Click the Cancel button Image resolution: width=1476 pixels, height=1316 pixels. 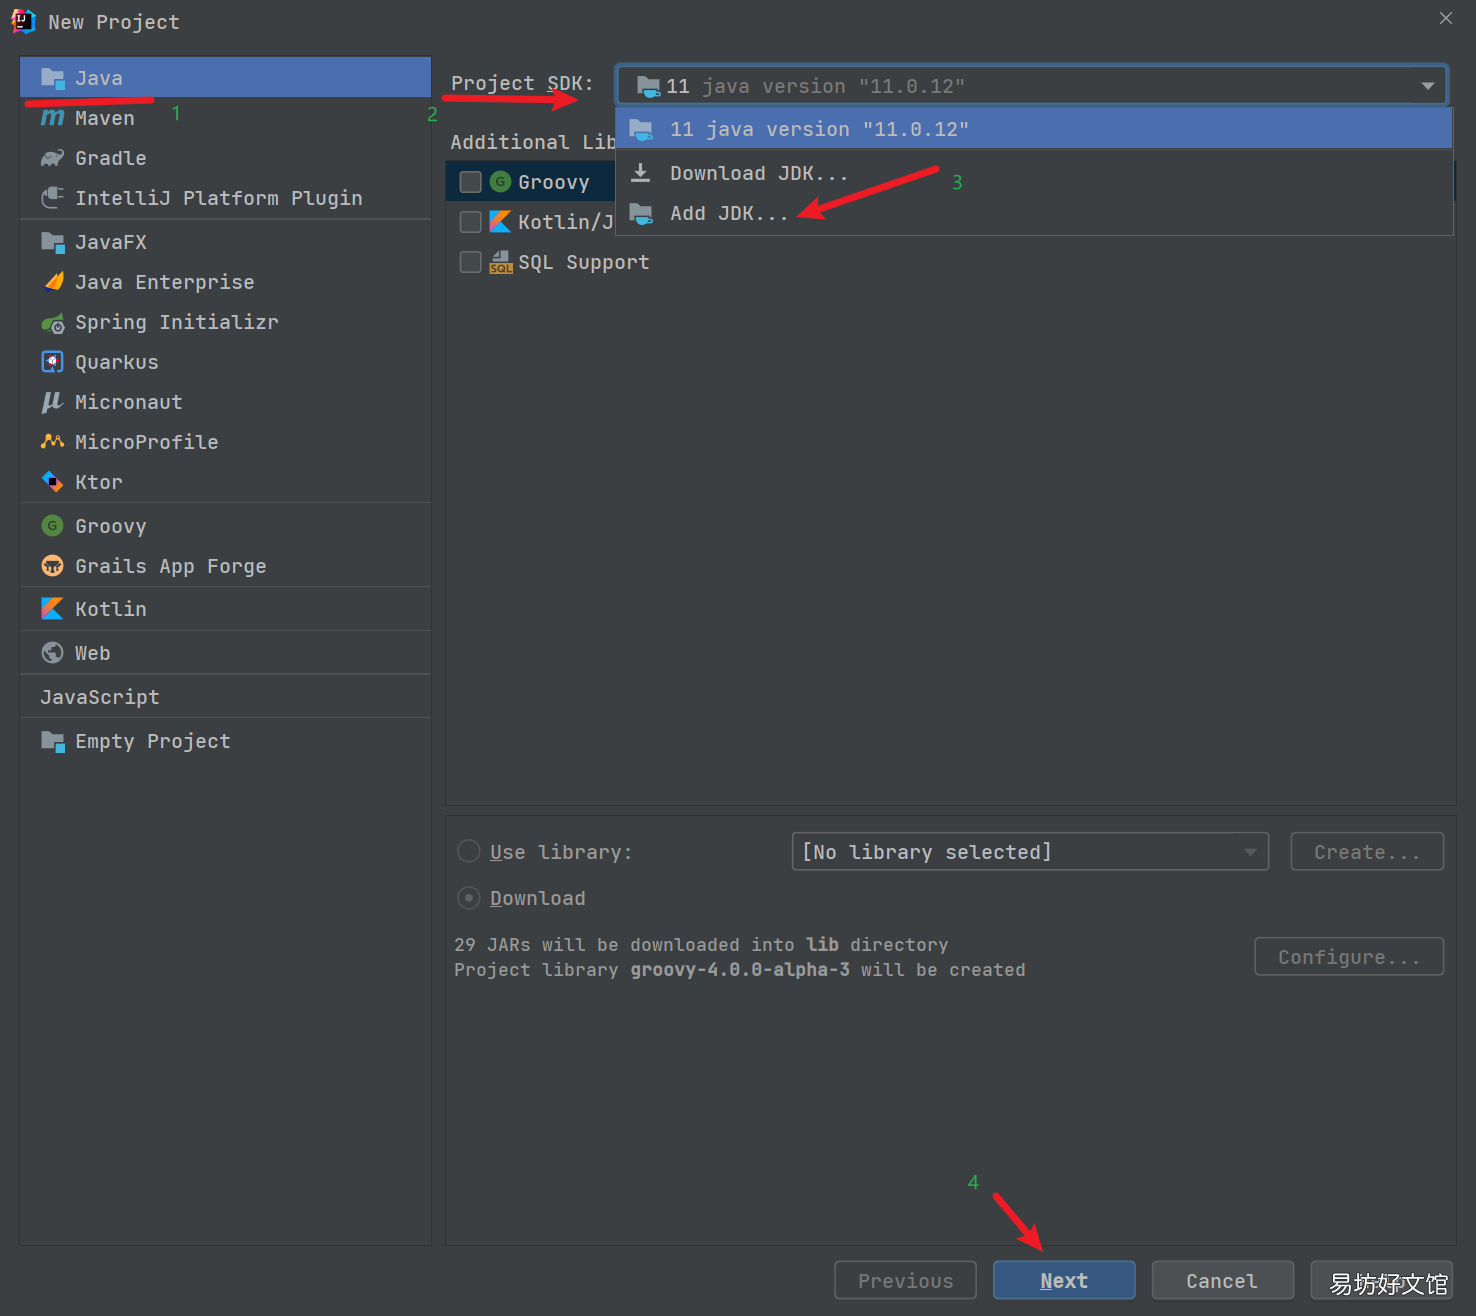1222,1280
